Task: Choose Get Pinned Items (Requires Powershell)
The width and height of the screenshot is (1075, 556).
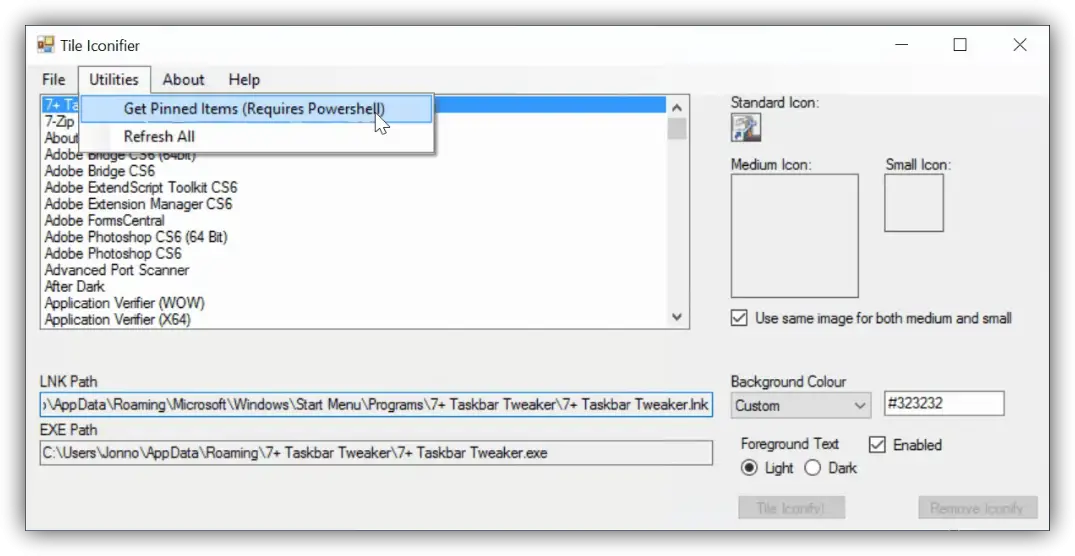Action: point(256,109)
